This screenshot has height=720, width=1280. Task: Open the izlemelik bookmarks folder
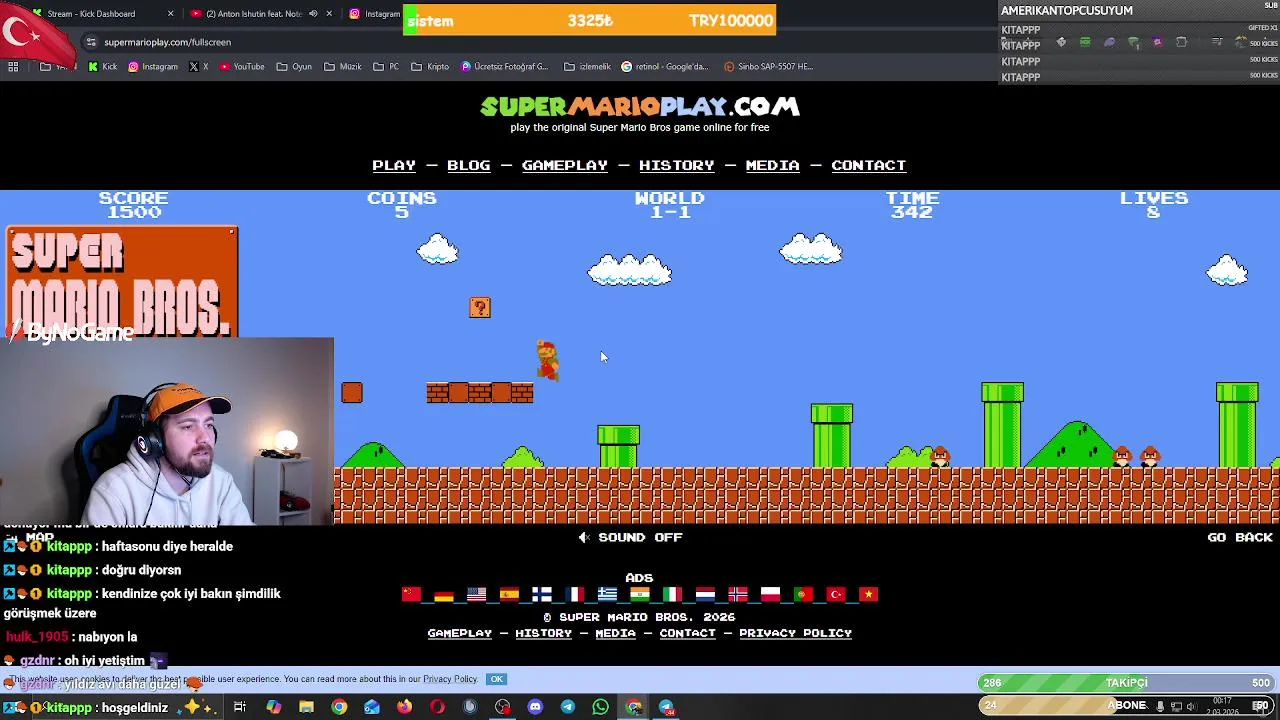tap(587, 67)
